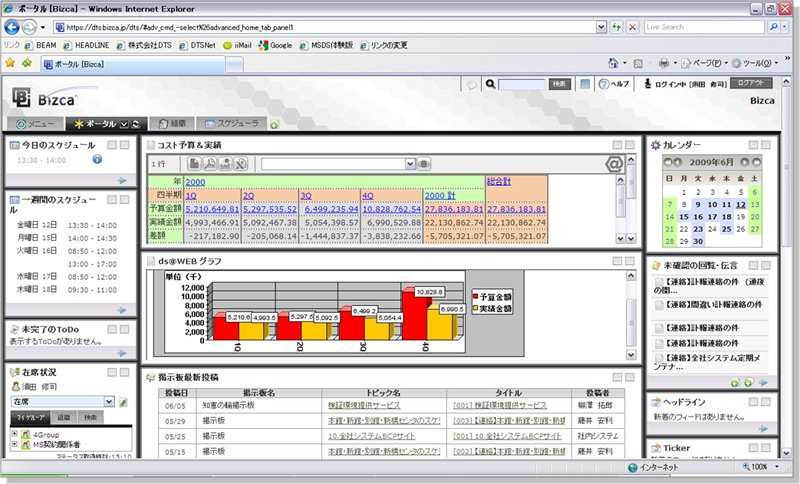The width and height of the screenshot is (800, 484).
Task: Click the blue layout square icon in header
Action: (585, 84)
